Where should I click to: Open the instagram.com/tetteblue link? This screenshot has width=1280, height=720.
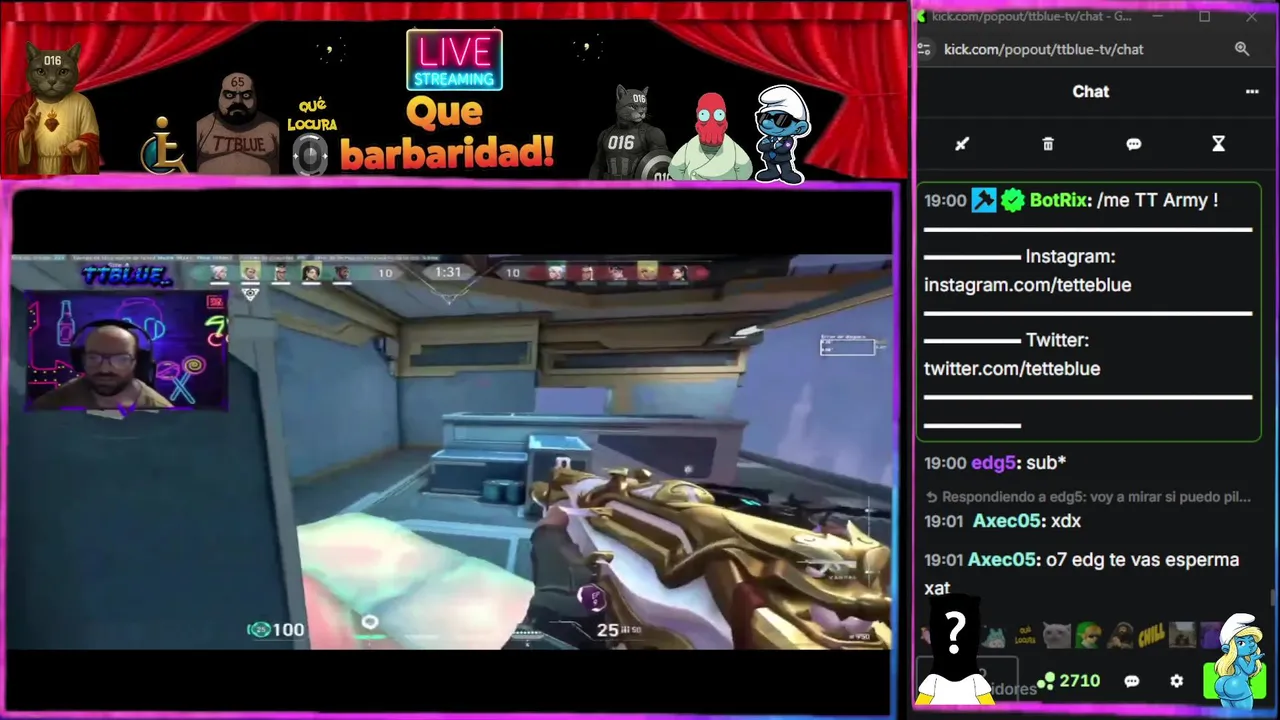click(1027, 285)
